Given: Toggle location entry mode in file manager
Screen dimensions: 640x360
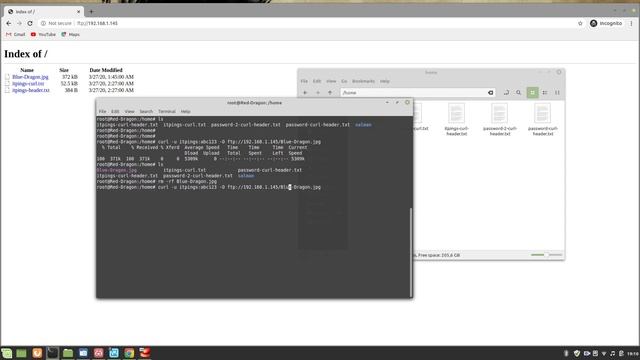Looking at the screenshot, I should tap(506, 93).
